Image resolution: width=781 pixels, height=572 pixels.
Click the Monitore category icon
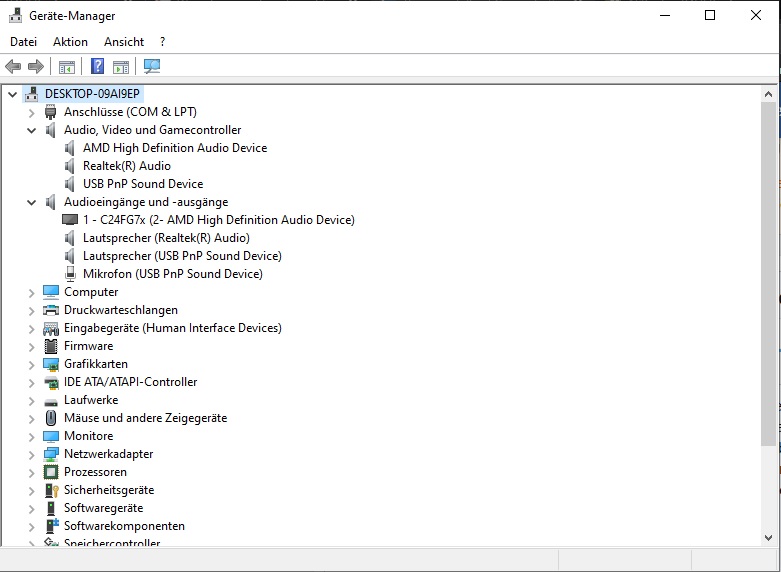click(51, 436)
